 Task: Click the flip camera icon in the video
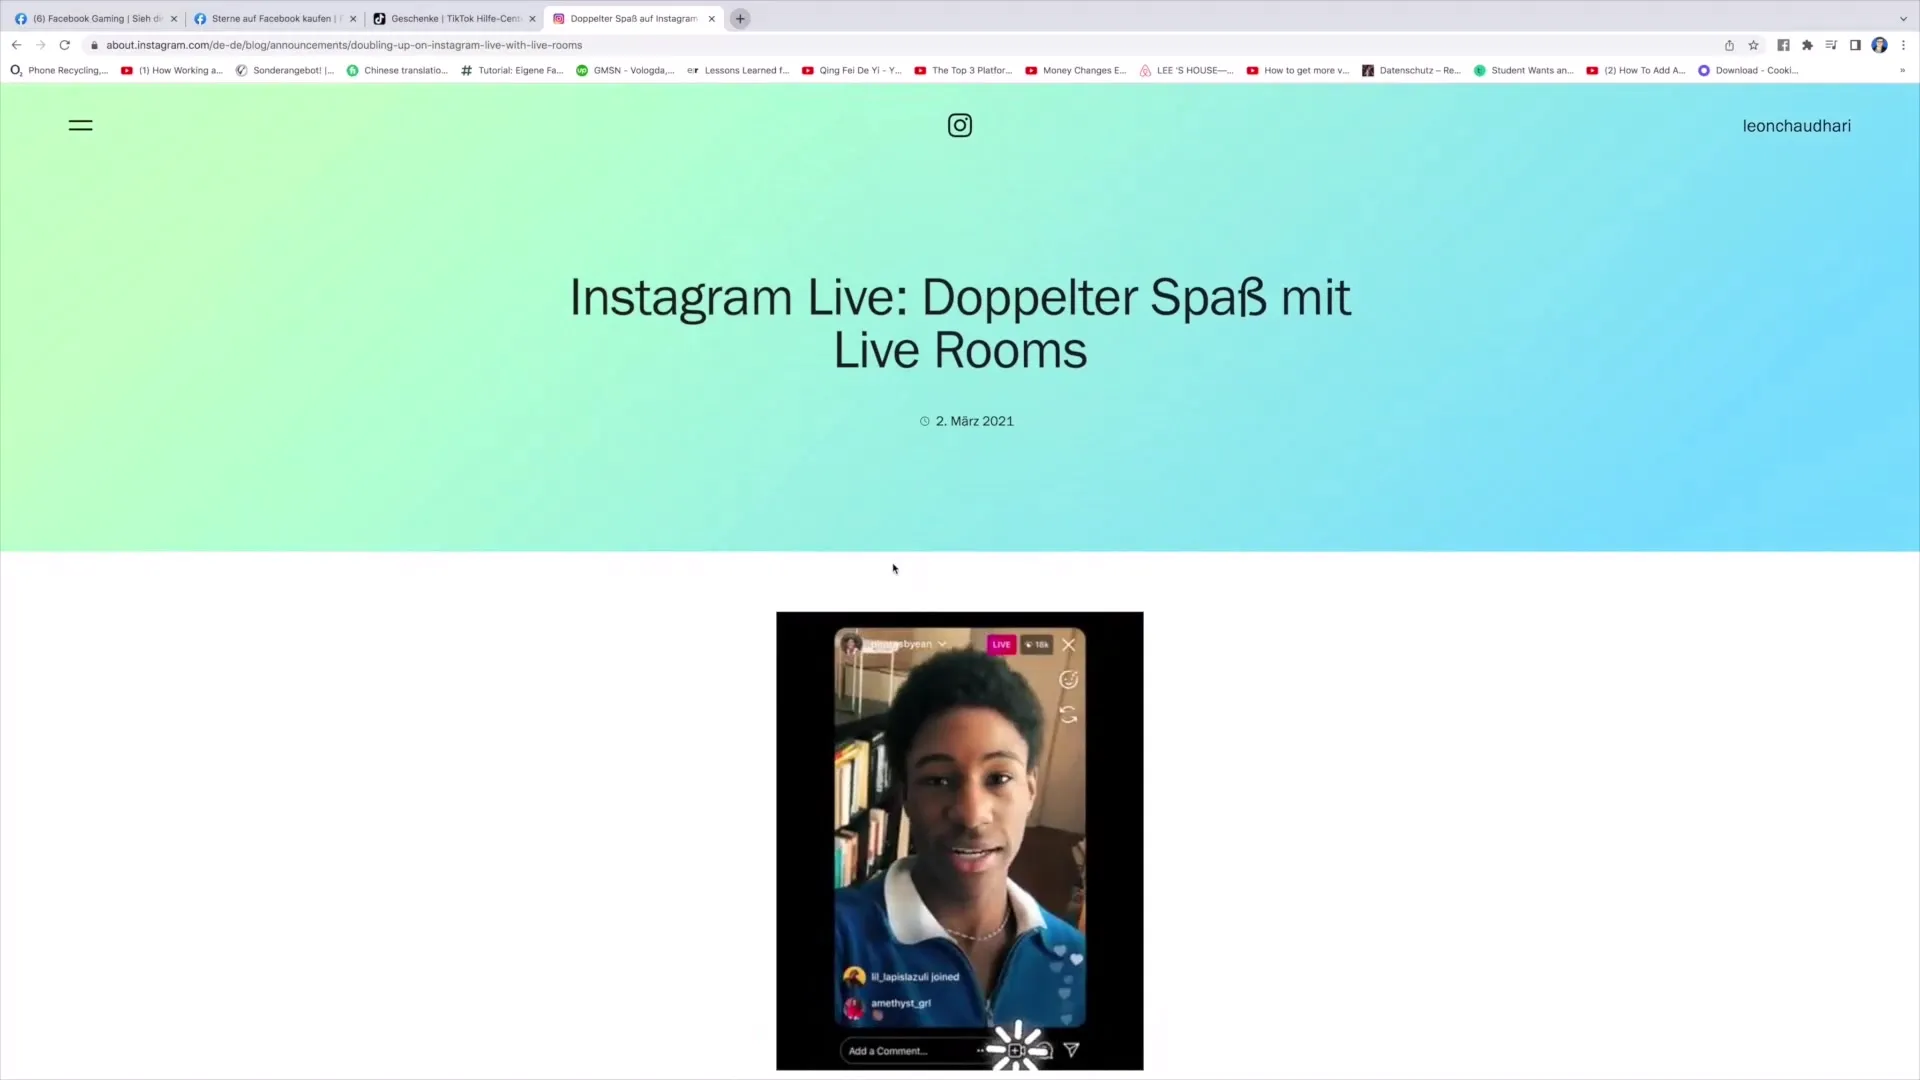(x=1069, y=715)
